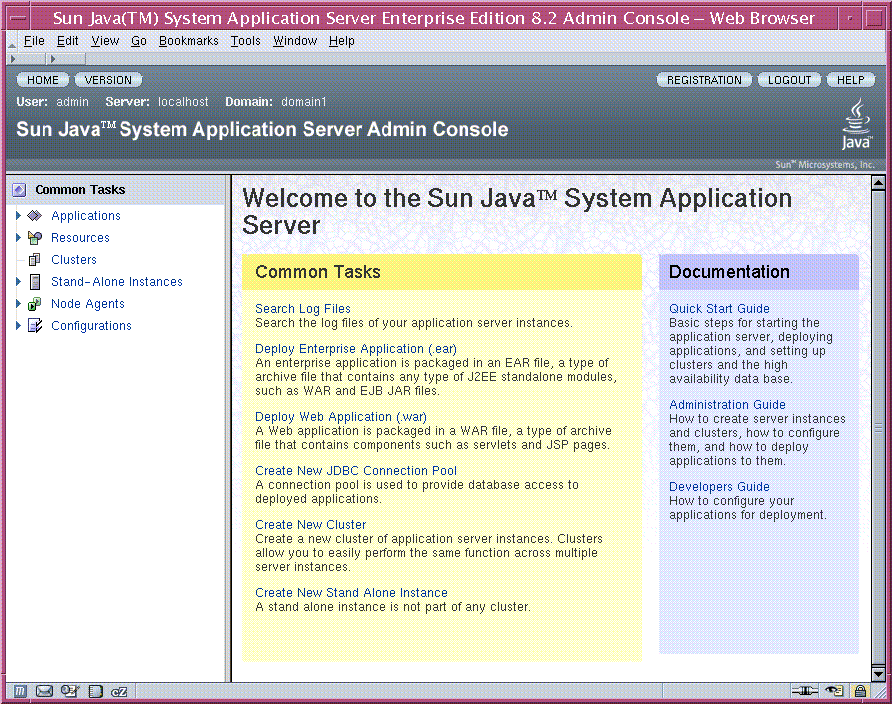Open the Quick Start Guide link
Image resolution: width=892 pixels, height=704 pixels.
click(719, 309)
